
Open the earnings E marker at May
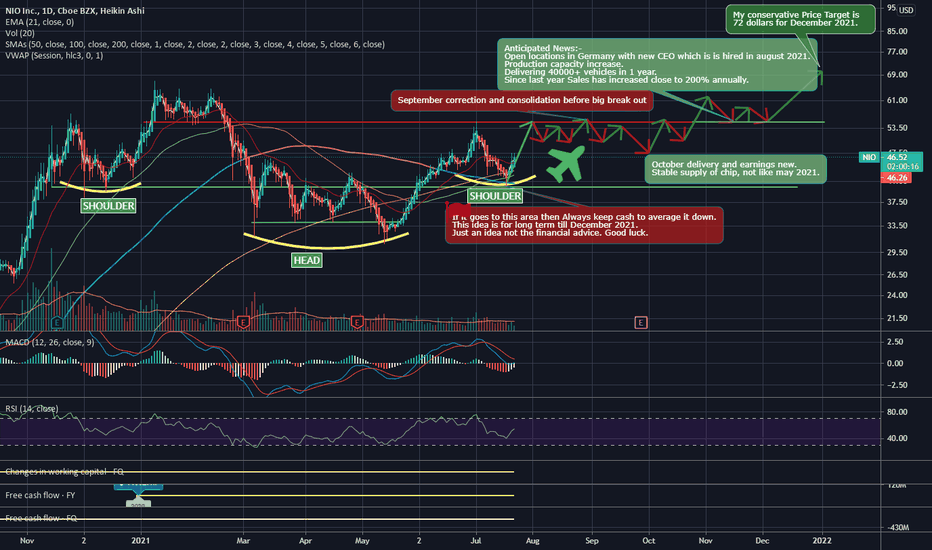357,322
